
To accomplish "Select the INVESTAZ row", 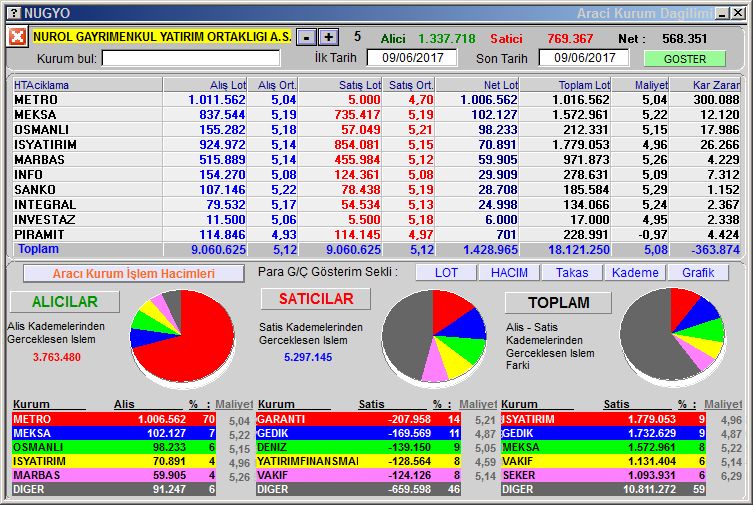I will (x=376, y=219).
